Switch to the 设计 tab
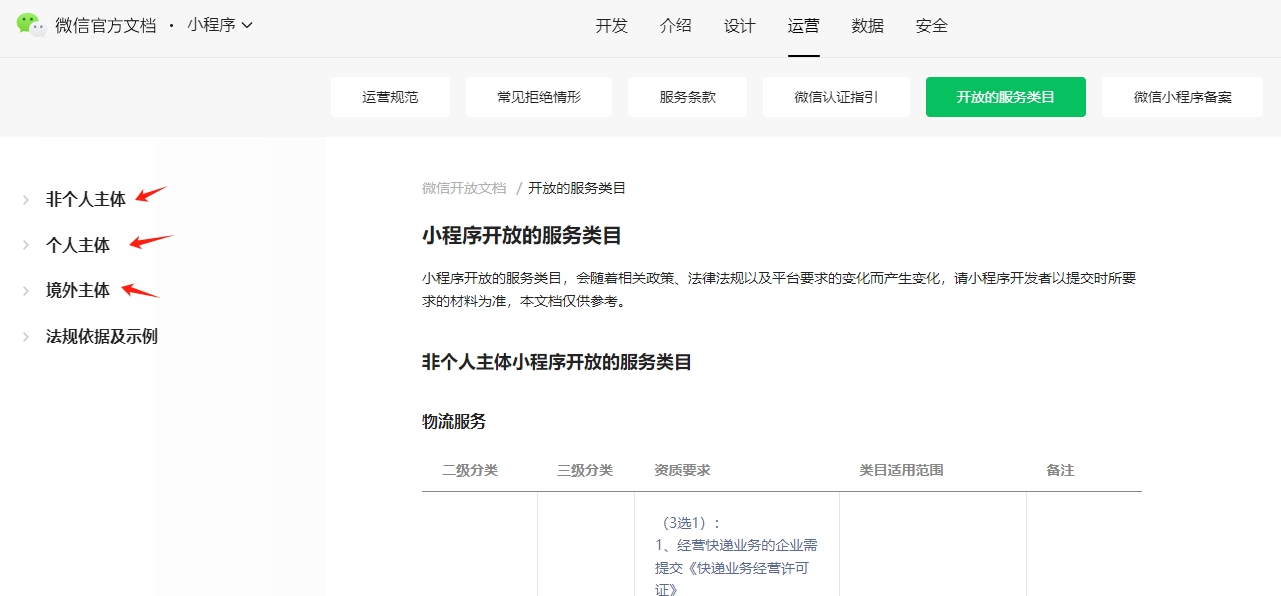The width and height of the screenshot is (1281, 596). 740,26
